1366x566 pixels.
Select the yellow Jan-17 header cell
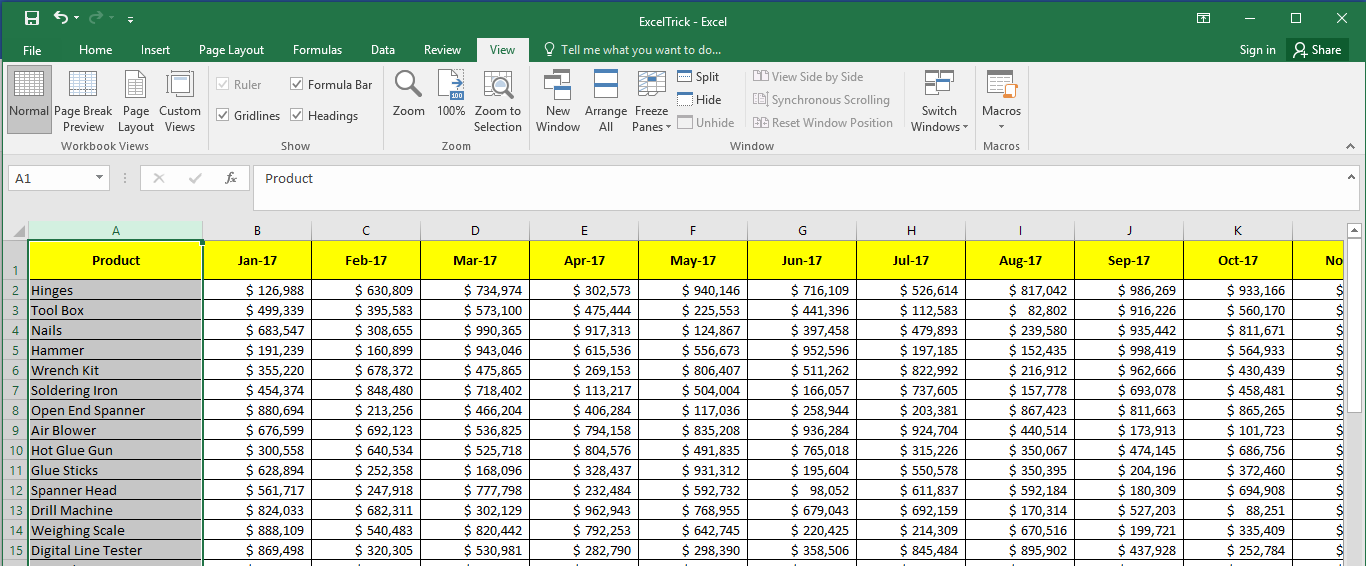pos(257,261)
